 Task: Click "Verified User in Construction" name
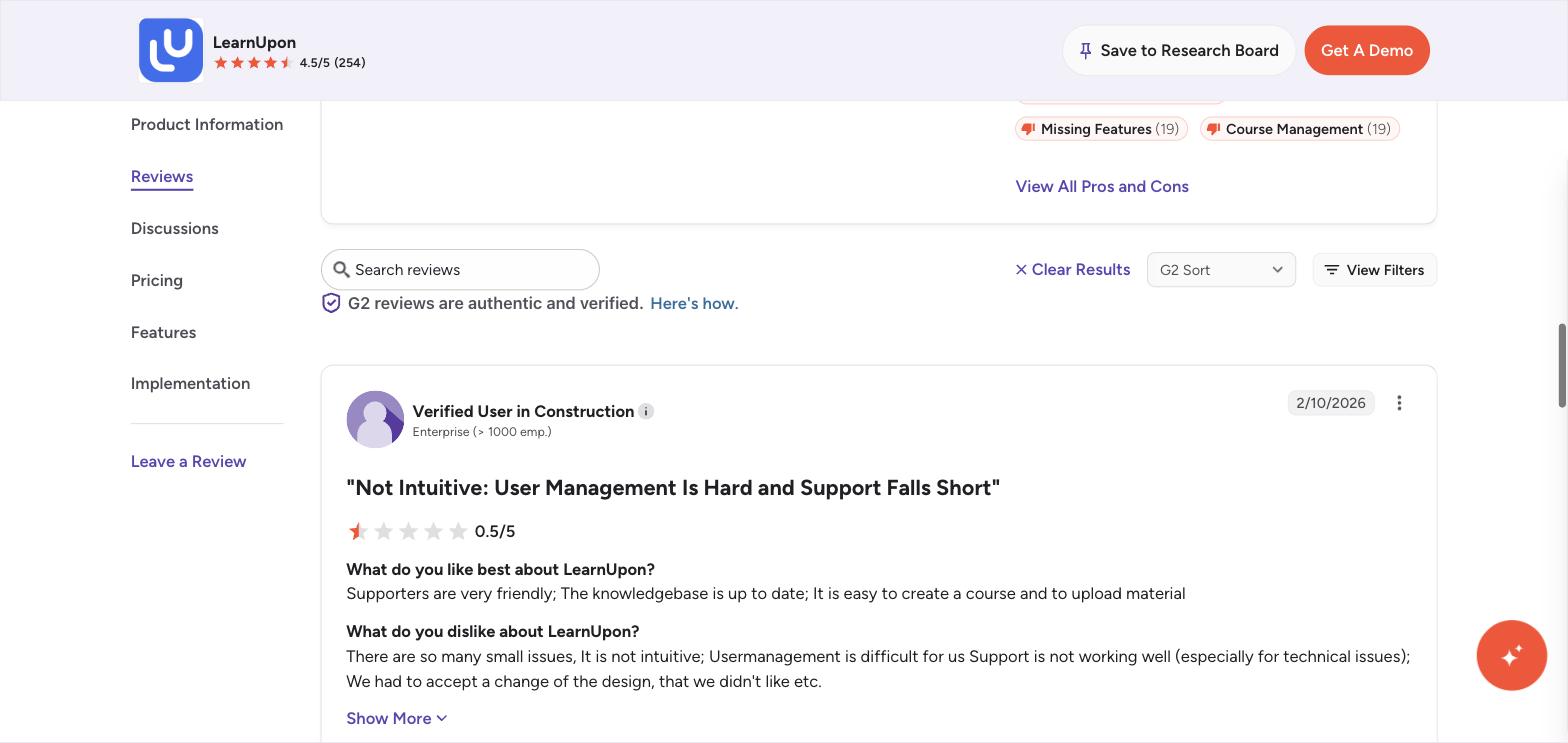[523, 411]
